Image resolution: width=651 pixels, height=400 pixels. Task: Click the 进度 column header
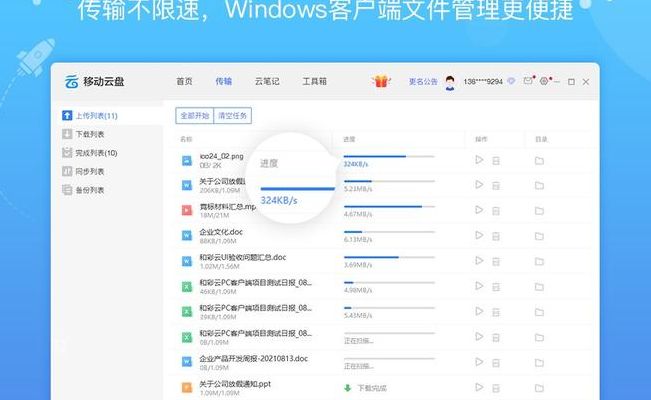point(349,139)
